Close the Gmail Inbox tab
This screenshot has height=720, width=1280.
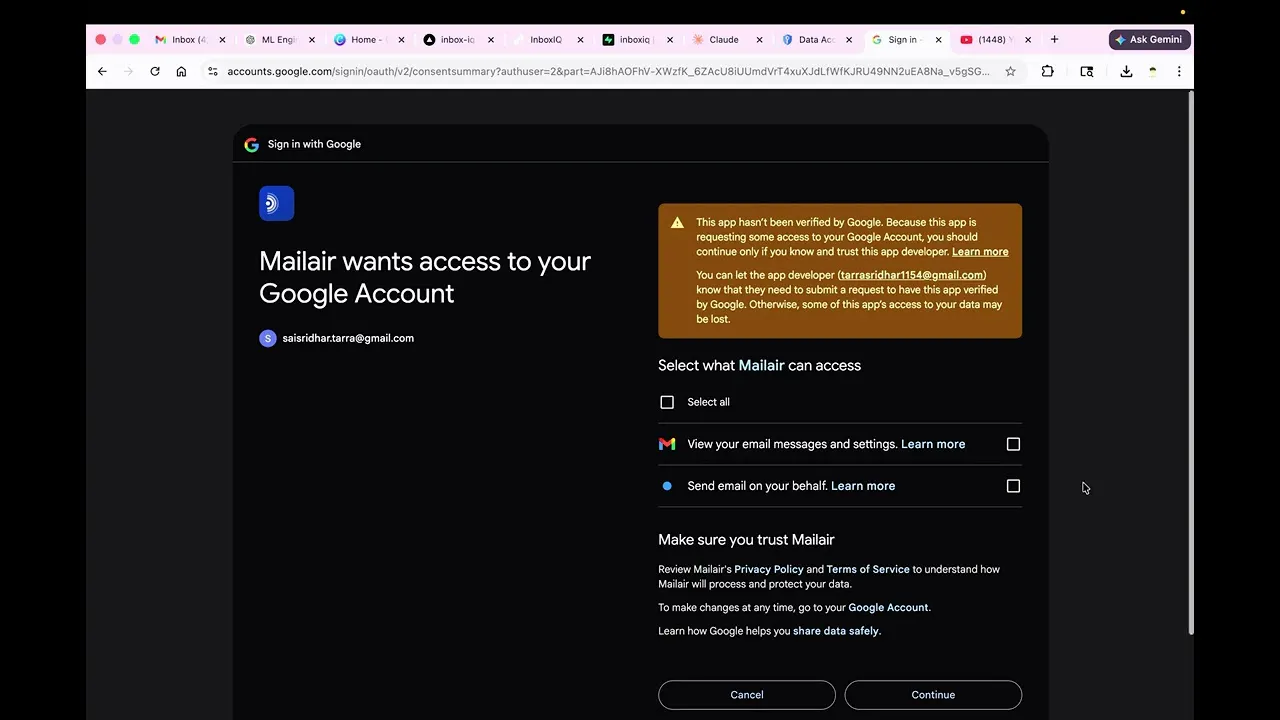pos(222,40)
